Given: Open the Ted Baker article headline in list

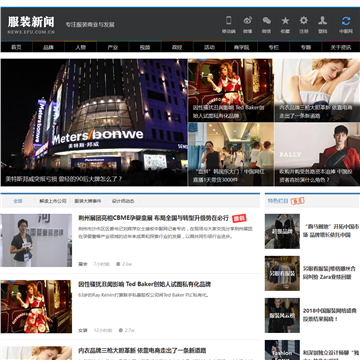Looking at the screenshot, I should click(144, 284).
